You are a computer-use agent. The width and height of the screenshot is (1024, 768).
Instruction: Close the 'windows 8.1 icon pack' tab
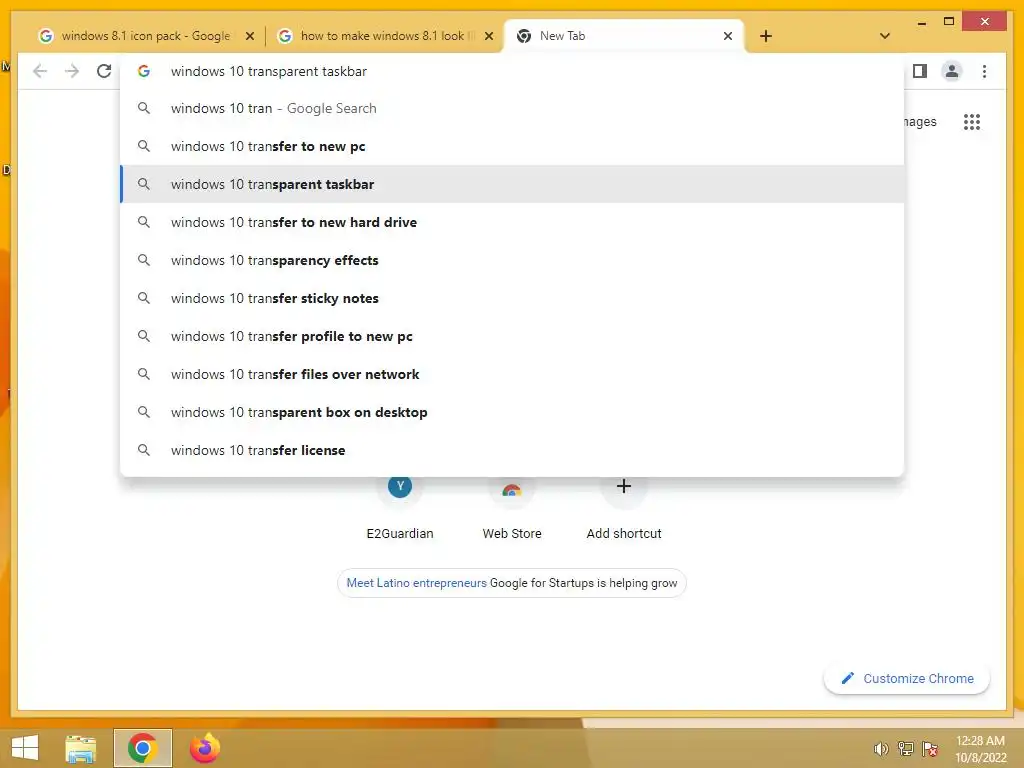click(249, 37)
